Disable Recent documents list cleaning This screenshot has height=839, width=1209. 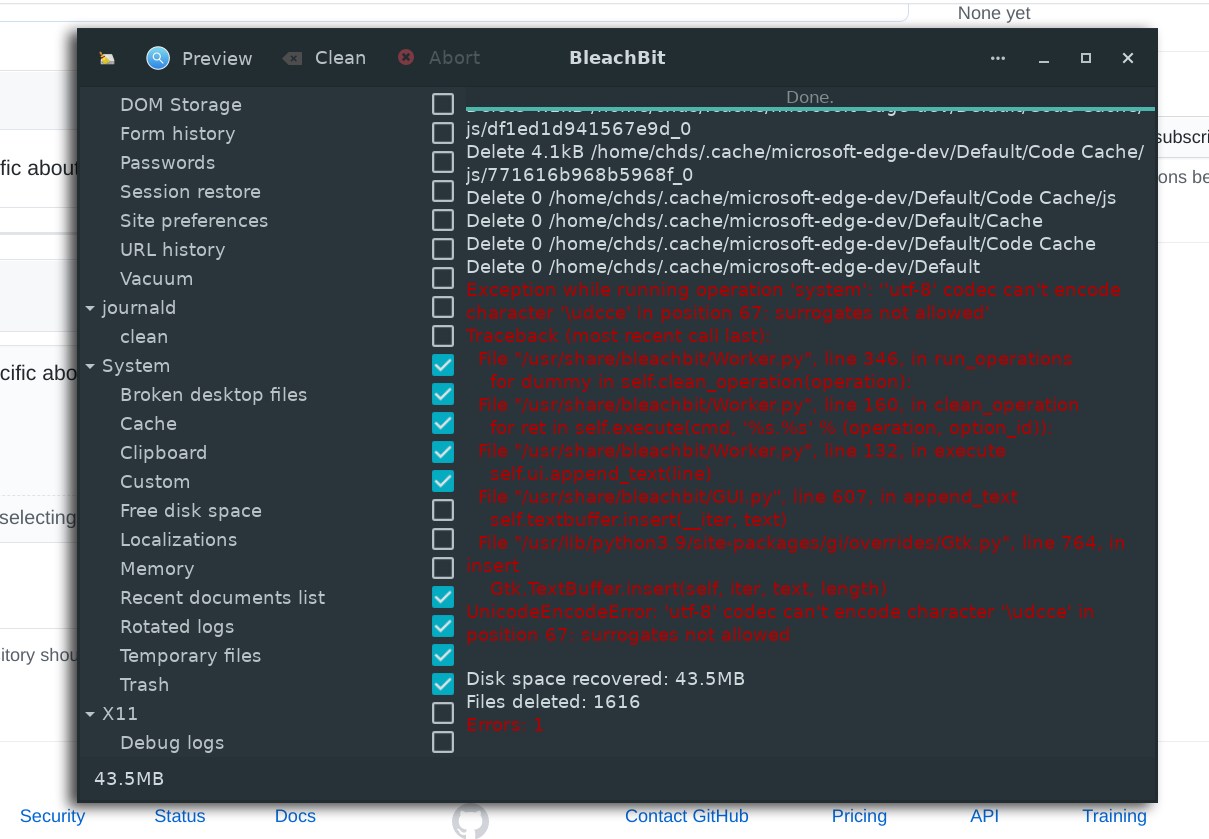(x=442, y=597)
